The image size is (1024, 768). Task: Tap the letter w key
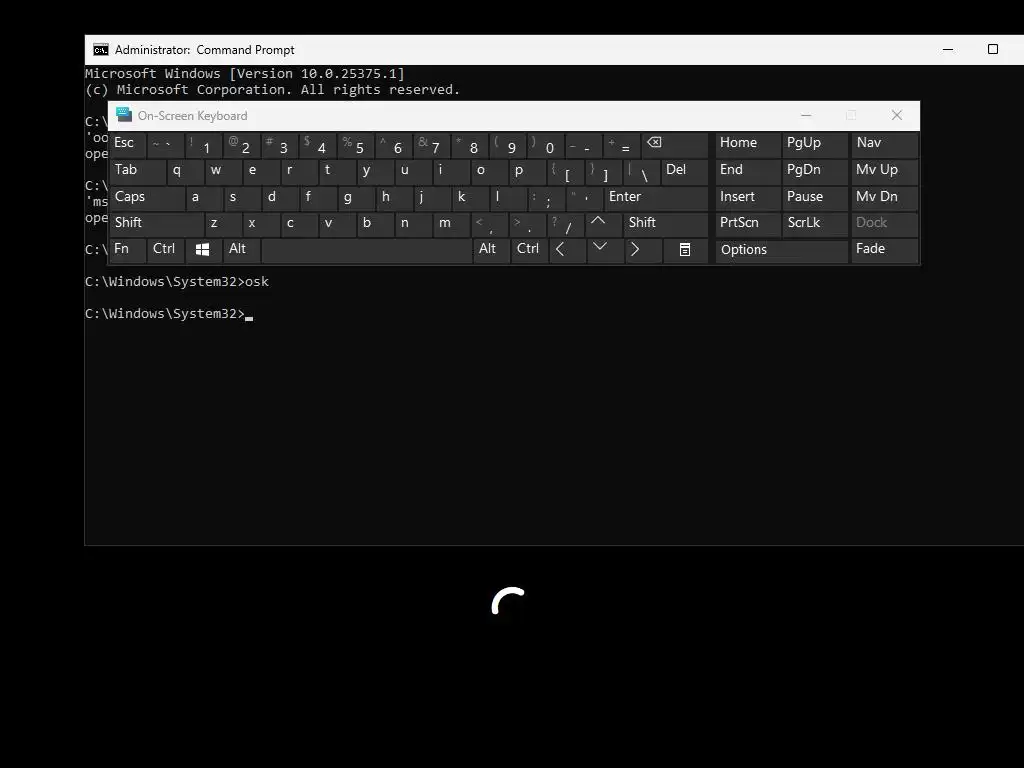coord(223,172)
